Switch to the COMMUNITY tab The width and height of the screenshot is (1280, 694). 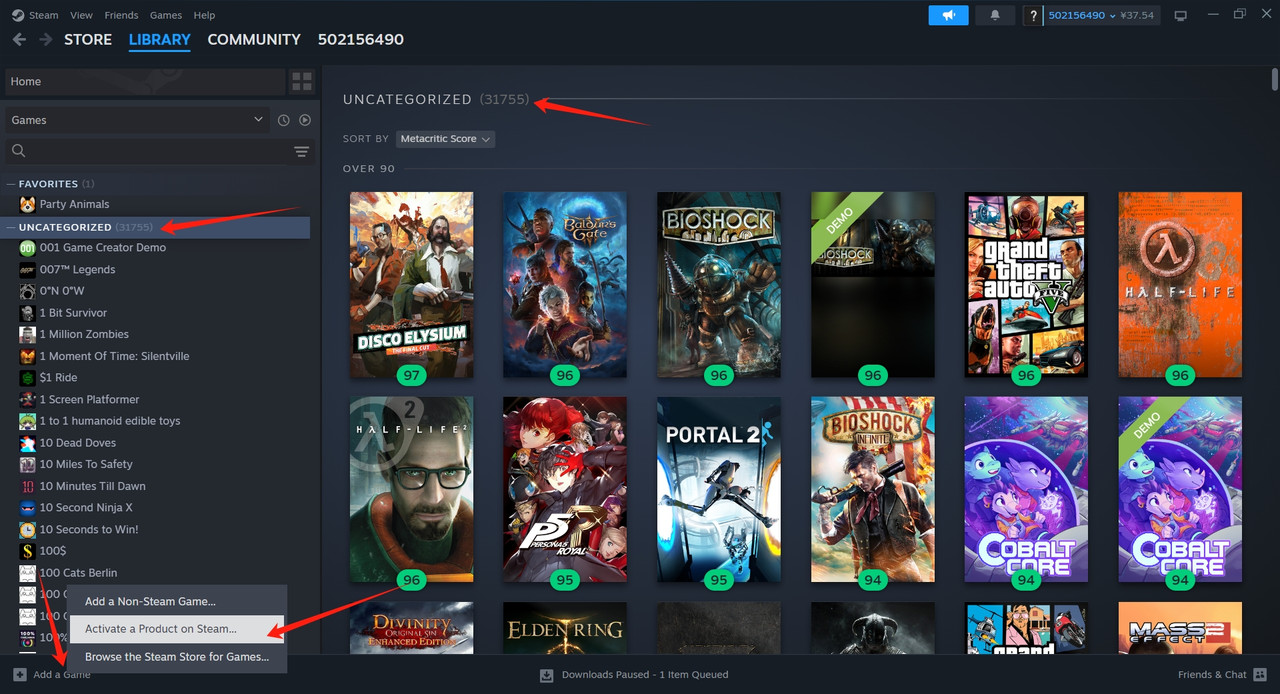254,39
